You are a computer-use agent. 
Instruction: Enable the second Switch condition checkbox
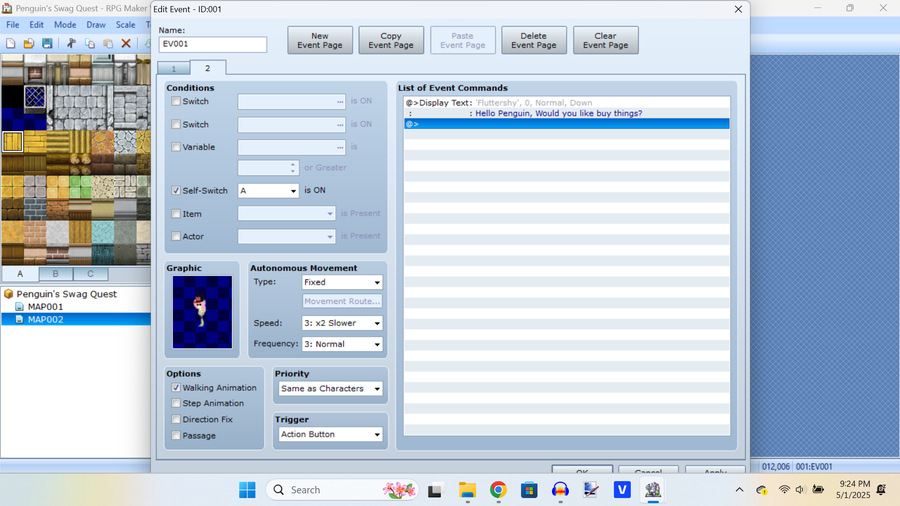[176, 124]
